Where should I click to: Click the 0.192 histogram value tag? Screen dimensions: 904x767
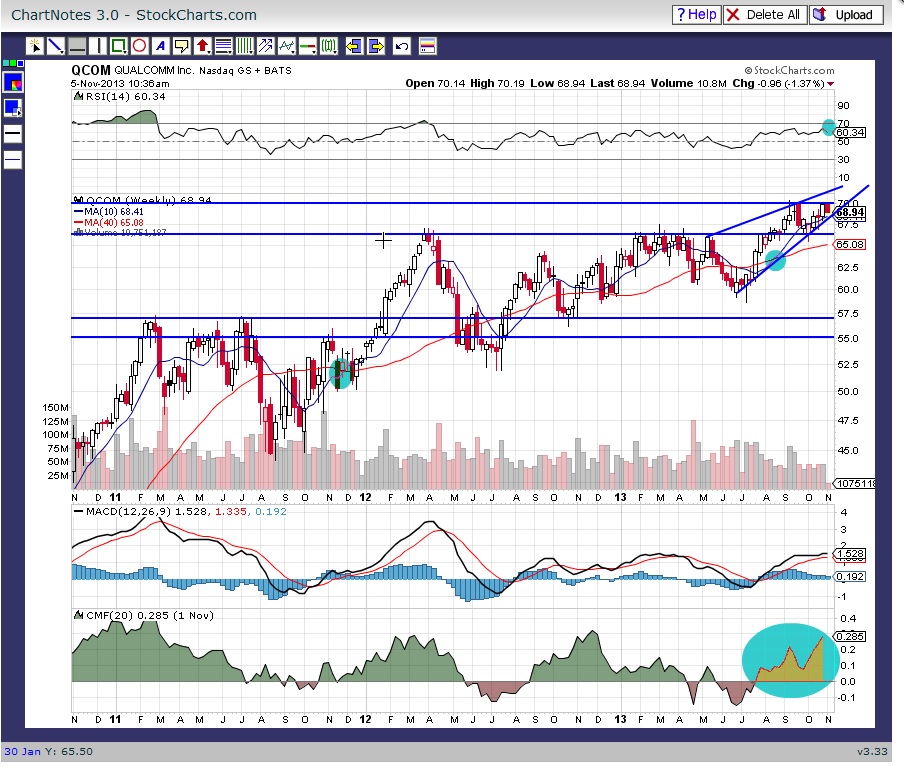tap(850, 576)
